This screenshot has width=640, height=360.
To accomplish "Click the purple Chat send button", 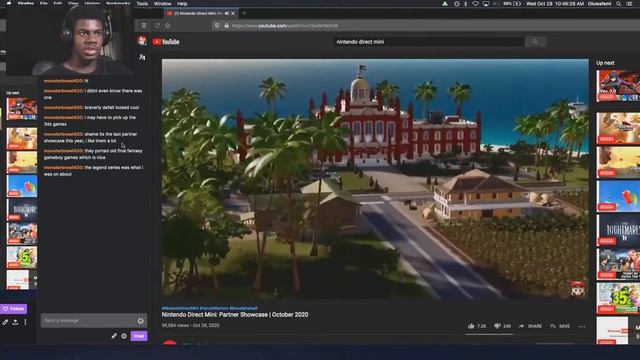I will point(139,336).
